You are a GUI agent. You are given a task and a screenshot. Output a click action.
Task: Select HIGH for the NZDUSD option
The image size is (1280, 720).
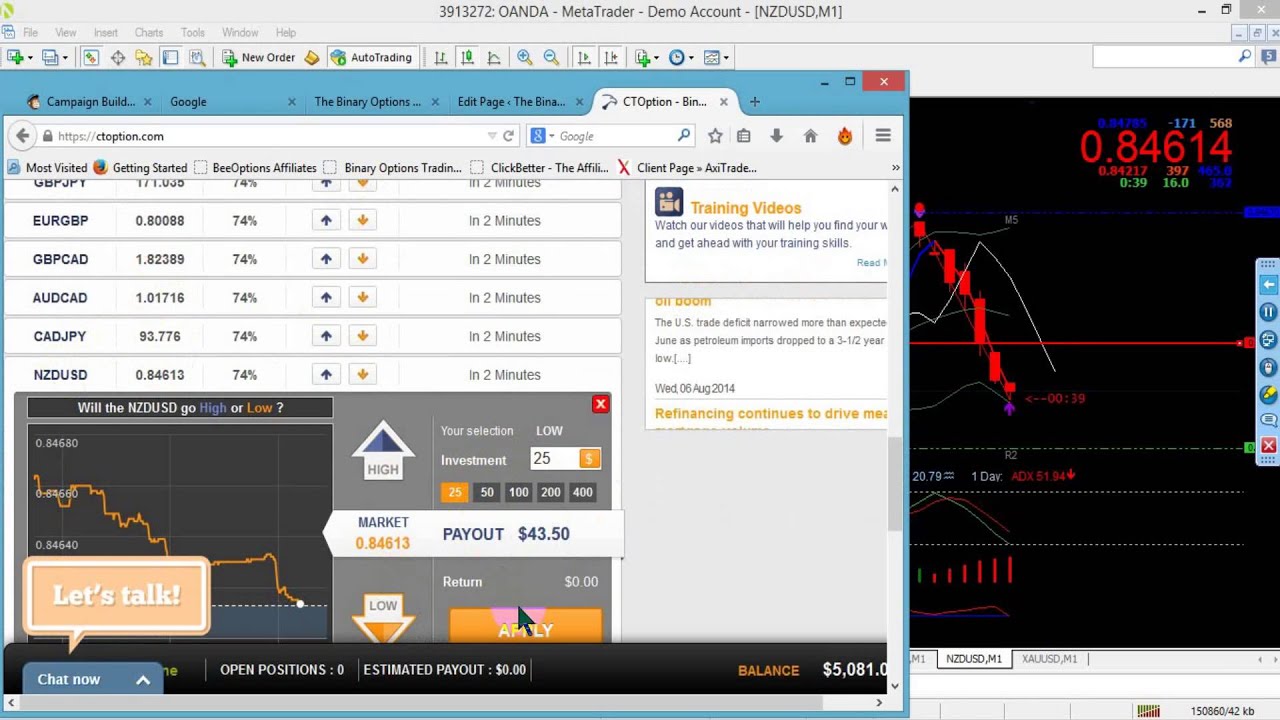(382, 450)
